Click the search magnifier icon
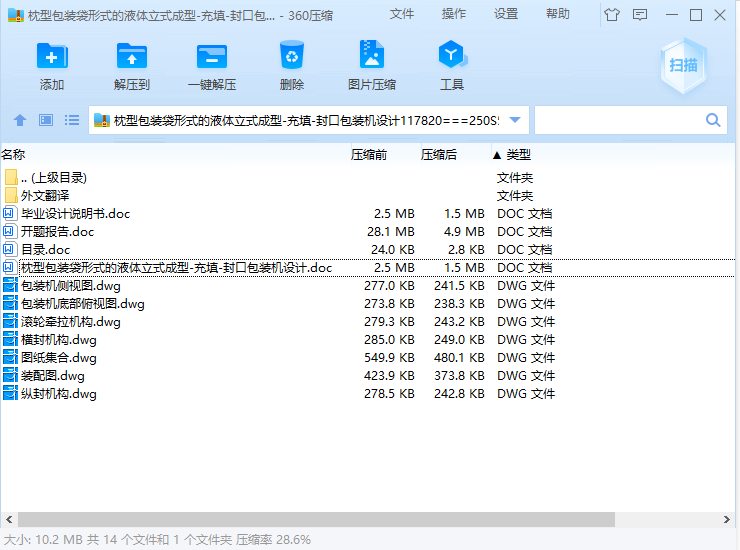The width and height of the screenshot is (740, 550). (713, 120)
